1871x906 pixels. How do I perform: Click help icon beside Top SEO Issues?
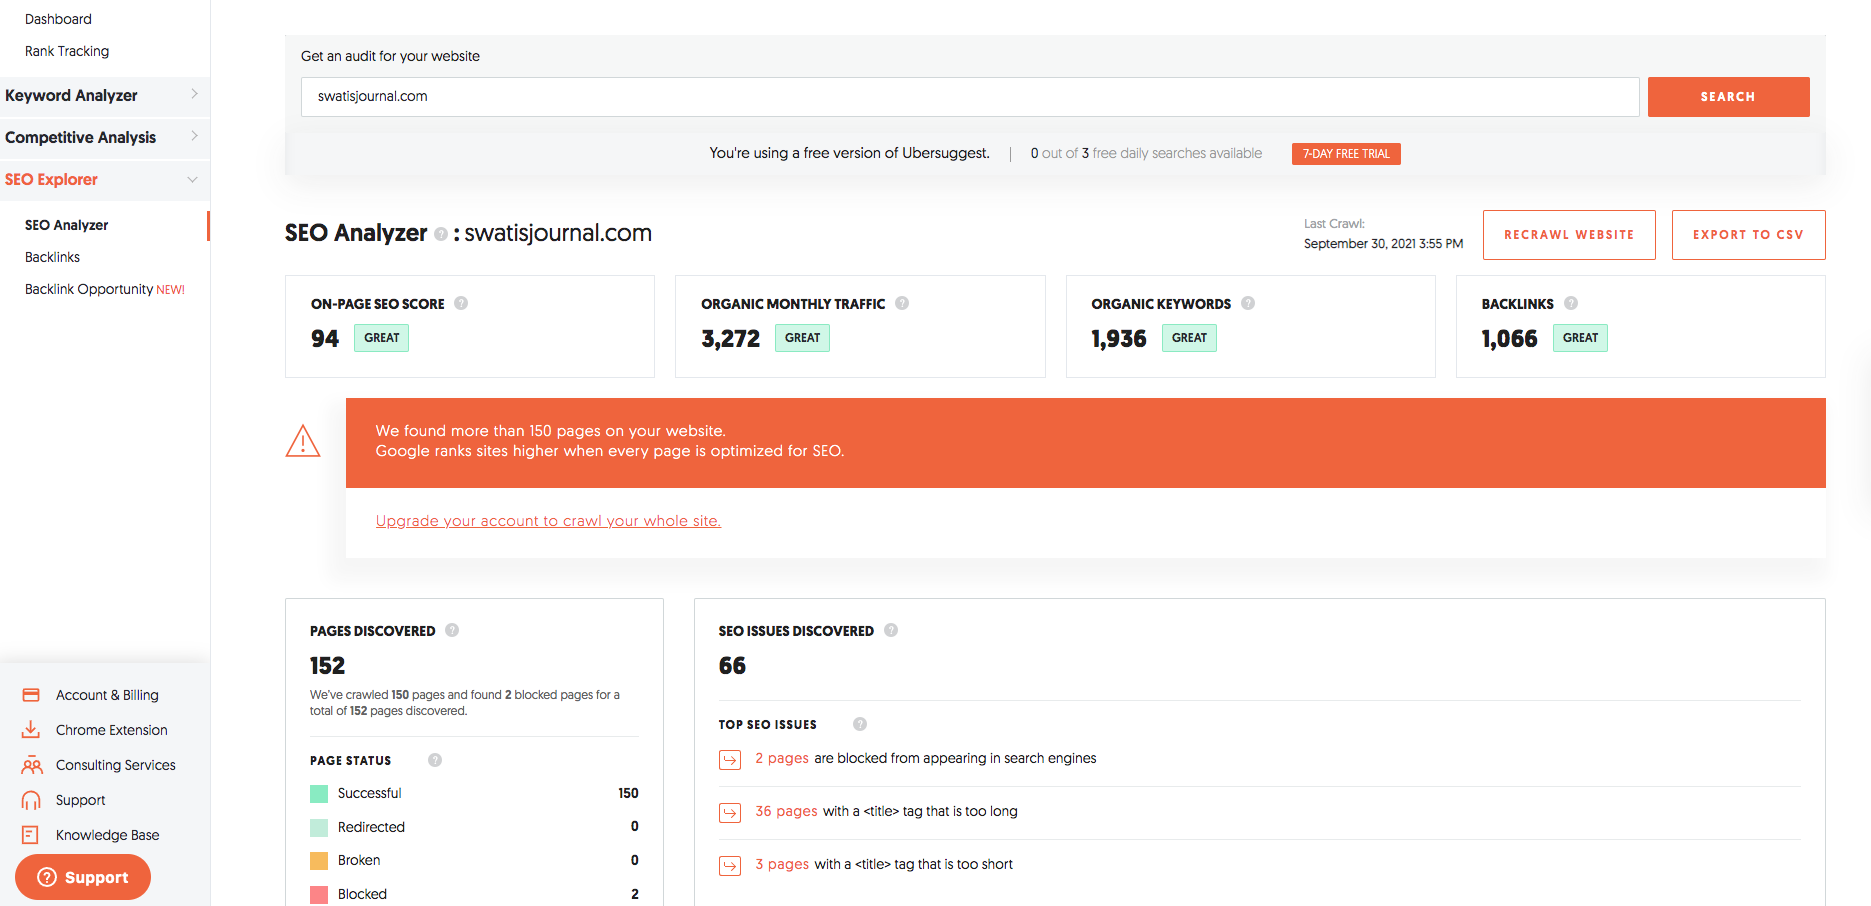[x=860, y=724]
